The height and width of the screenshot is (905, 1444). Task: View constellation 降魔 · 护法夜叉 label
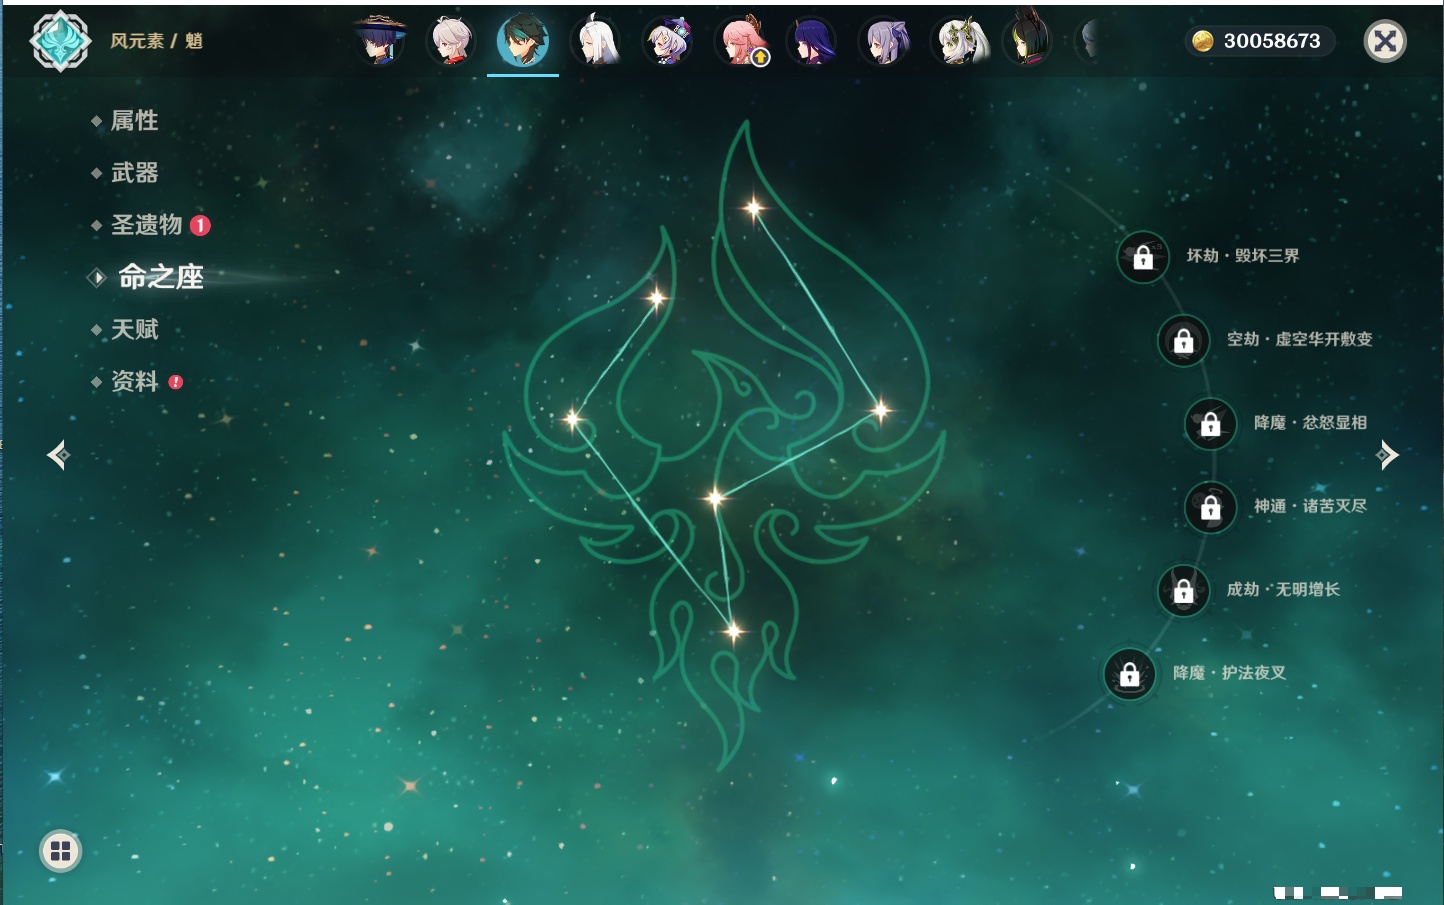click(x=1229, y=673)
